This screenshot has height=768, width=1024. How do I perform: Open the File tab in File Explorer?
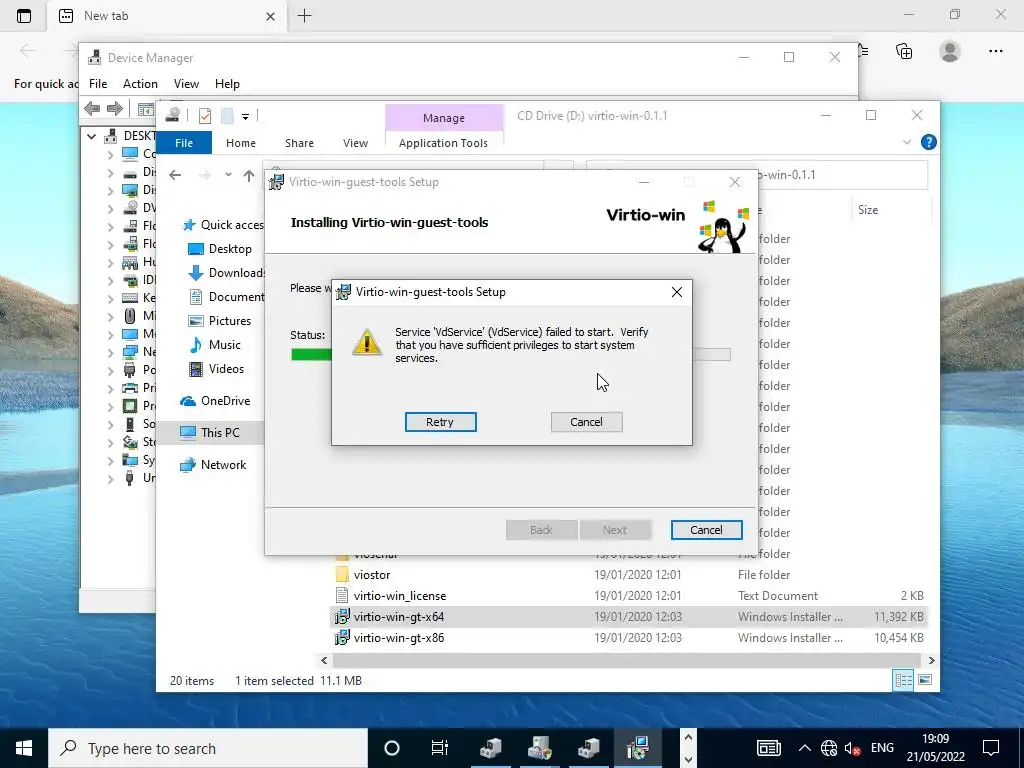pyautogui.click(x=184, y=142)
